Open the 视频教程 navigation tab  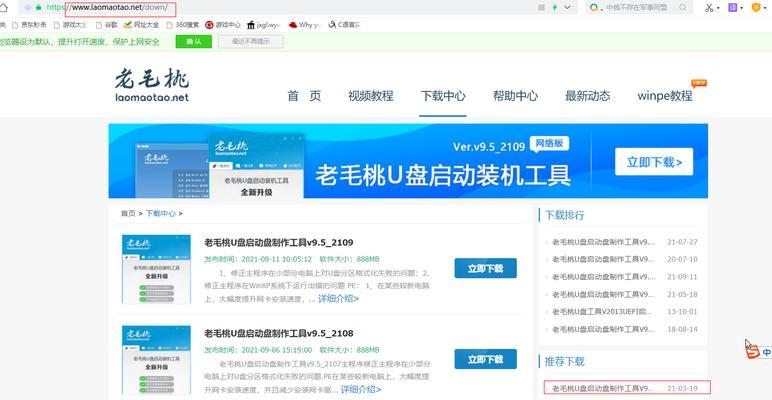(371, 96)
